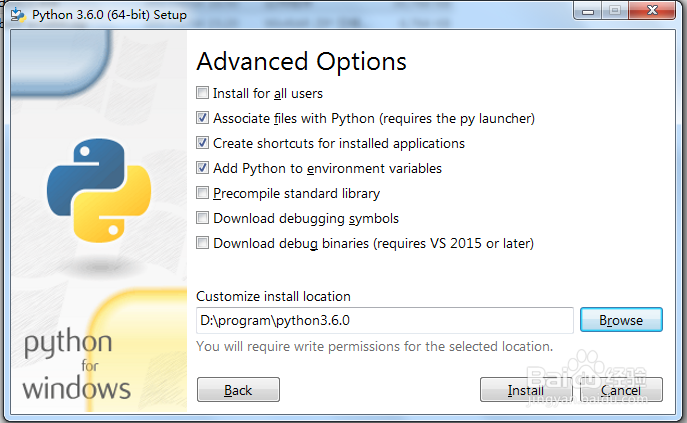Tick Download debug binaries checkbox
This screenshot has height=423, width=687.
coord(202,243)
